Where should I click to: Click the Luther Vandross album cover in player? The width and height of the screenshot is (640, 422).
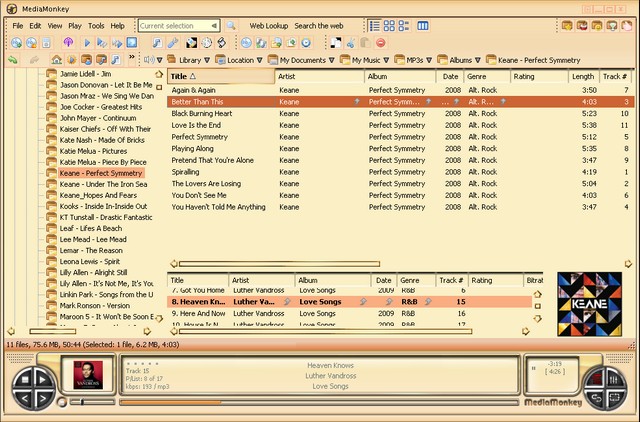[x=88, y=375]
